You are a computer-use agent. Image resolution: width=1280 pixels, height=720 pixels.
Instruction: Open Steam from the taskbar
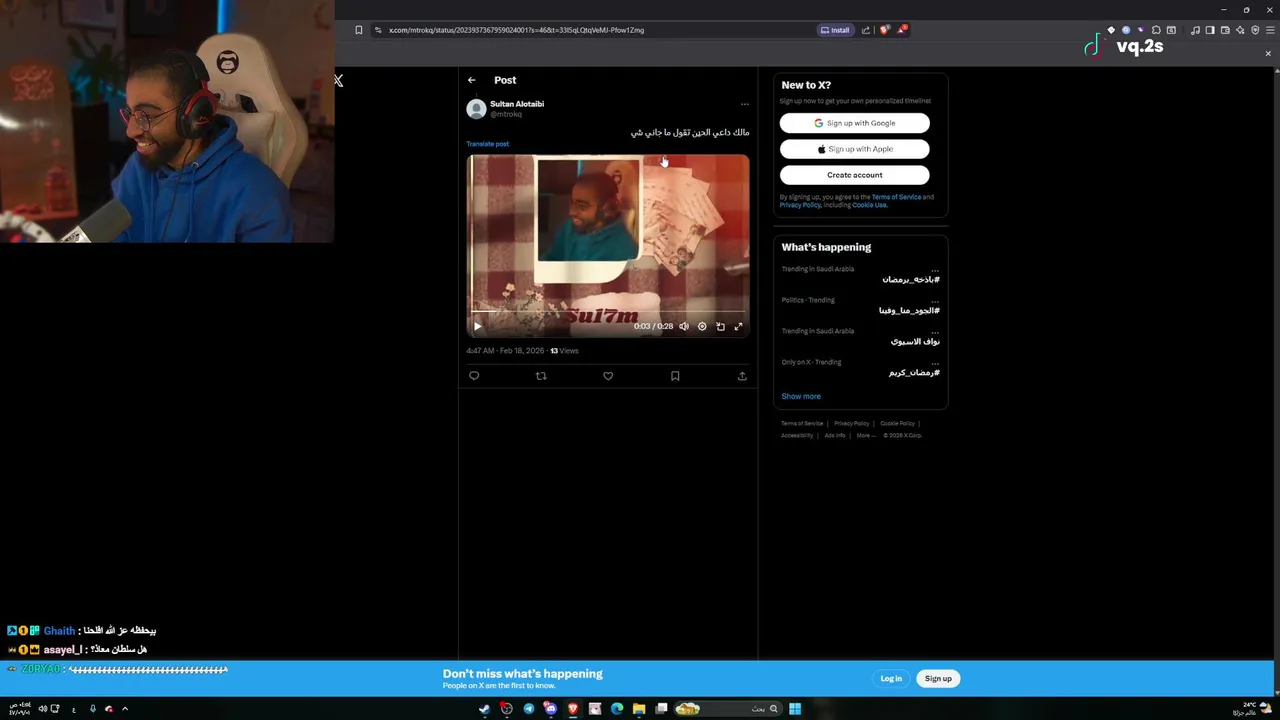point(484,709)
